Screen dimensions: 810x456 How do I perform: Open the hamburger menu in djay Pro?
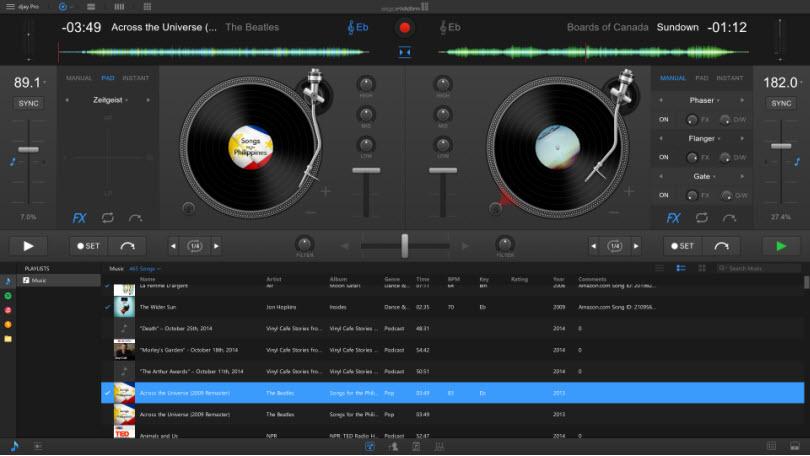click(x=10, y=7)
